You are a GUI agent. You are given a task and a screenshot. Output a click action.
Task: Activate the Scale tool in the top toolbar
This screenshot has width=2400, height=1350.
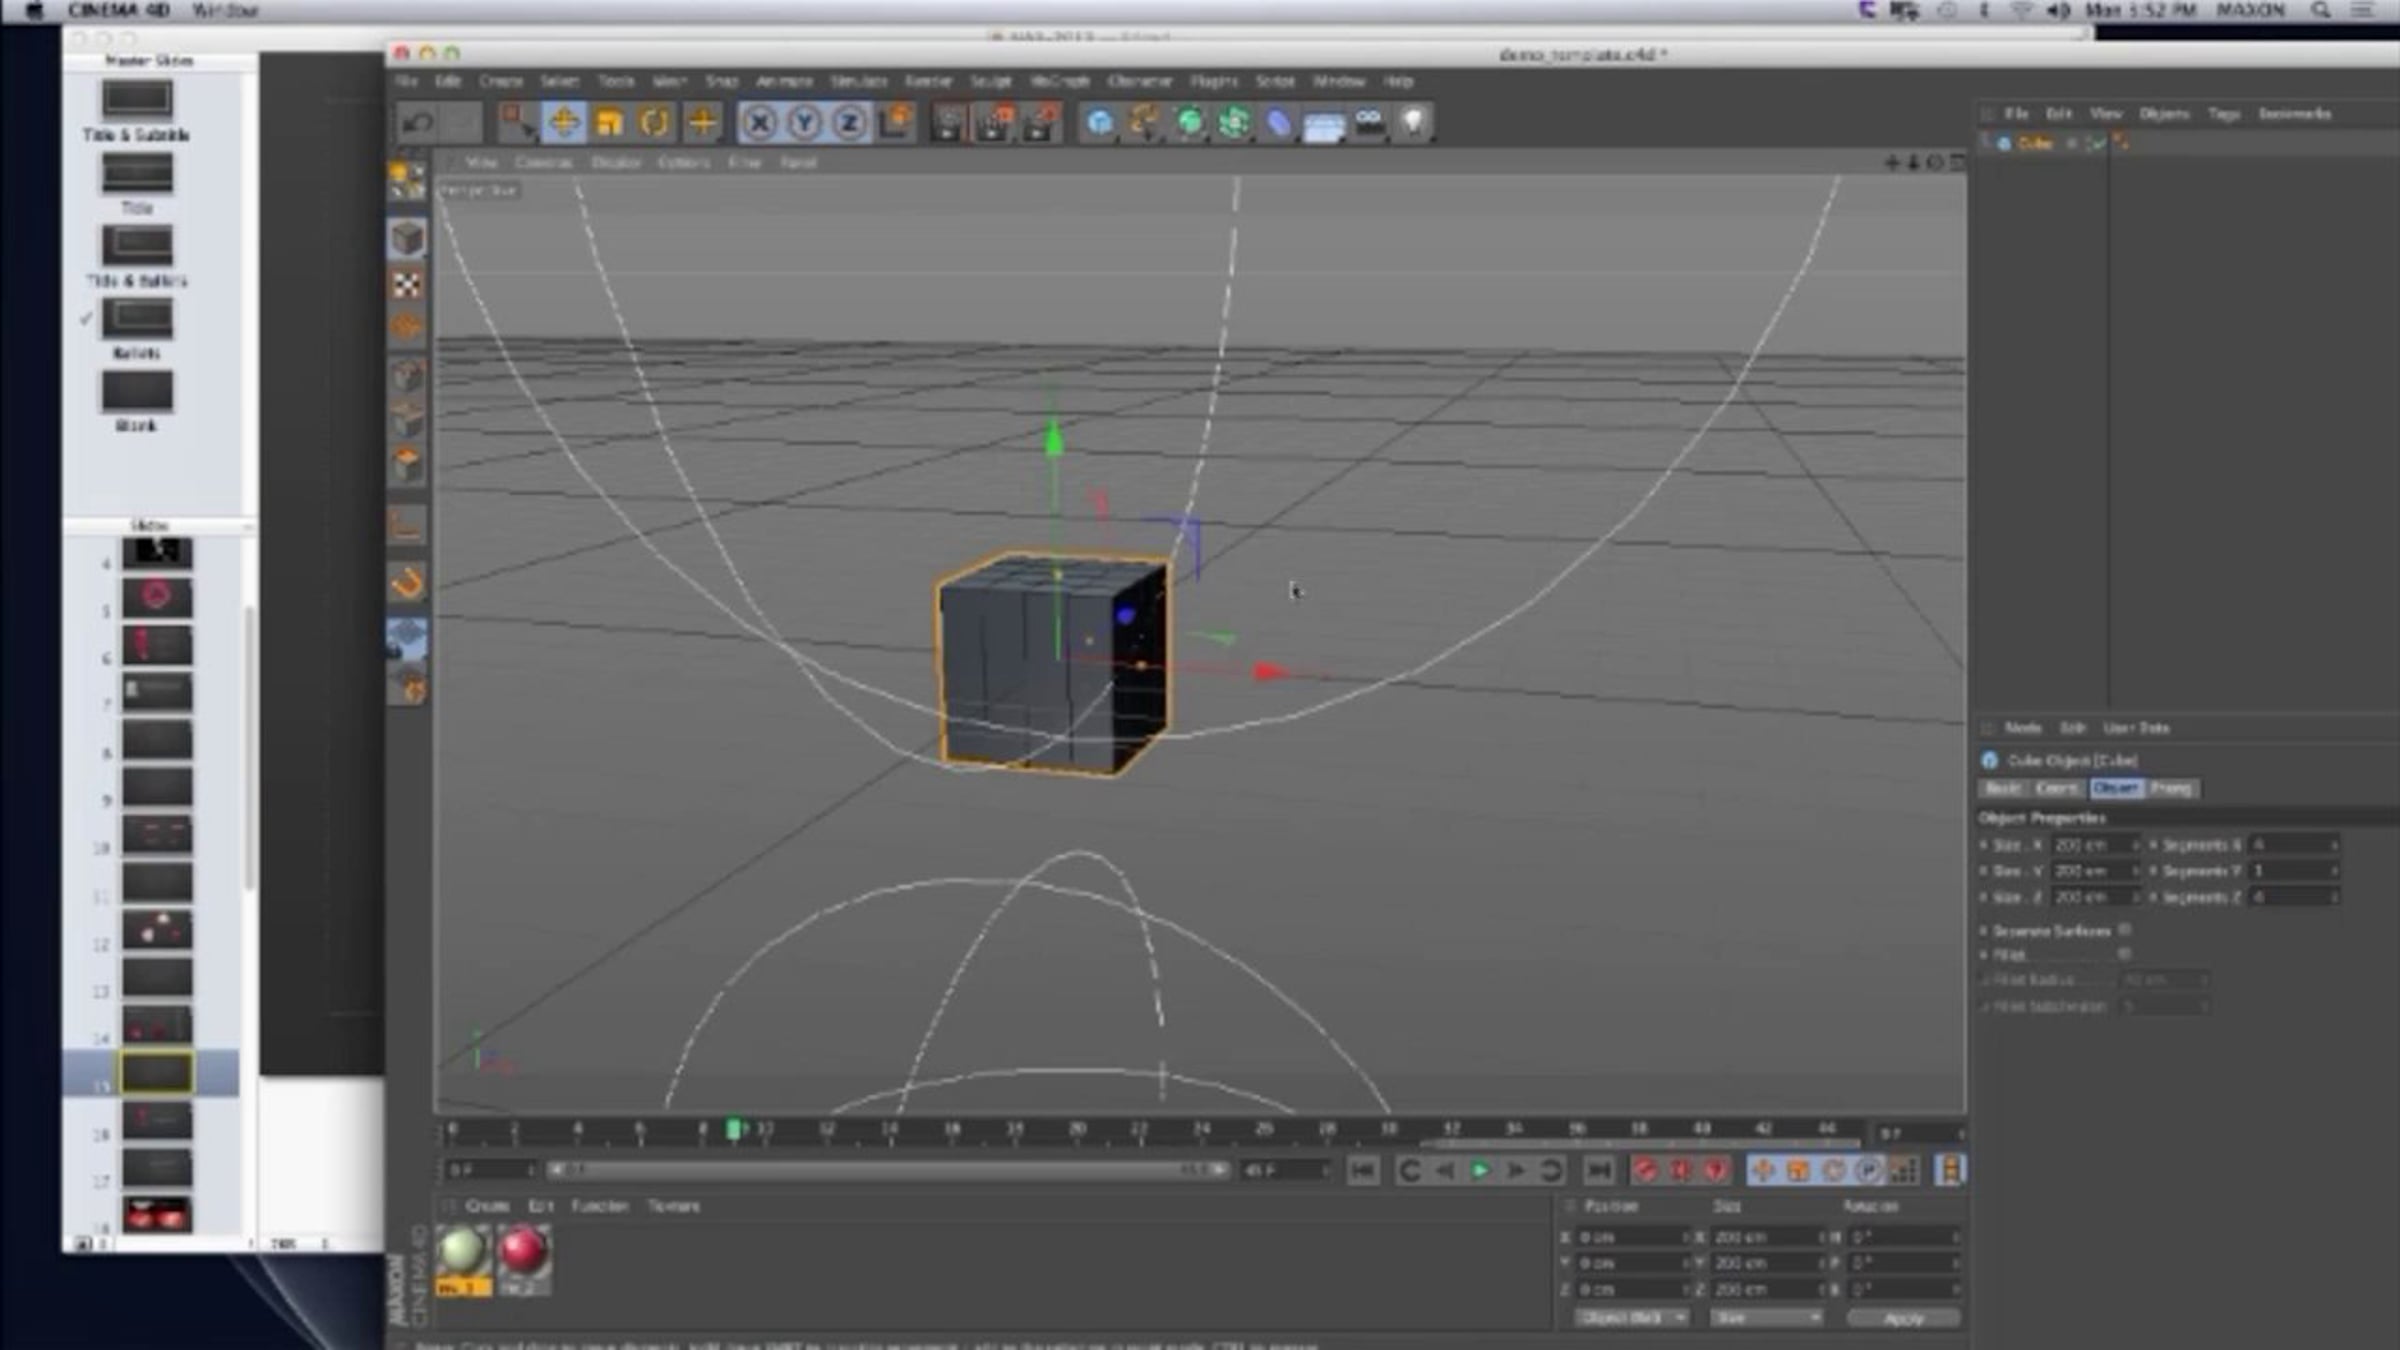click(609, 123)
